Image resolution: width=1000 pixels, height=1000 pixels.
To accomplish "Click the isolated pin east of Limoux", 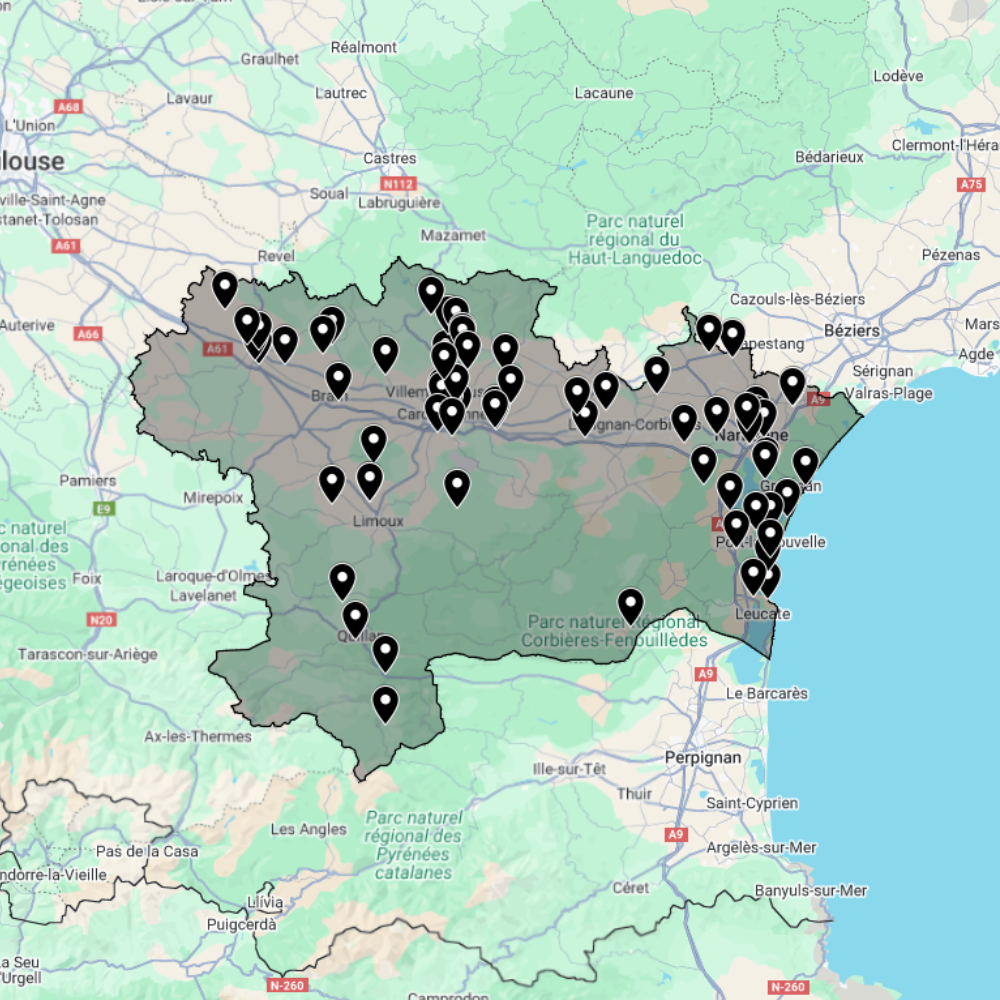I will (x=457, y=487).
